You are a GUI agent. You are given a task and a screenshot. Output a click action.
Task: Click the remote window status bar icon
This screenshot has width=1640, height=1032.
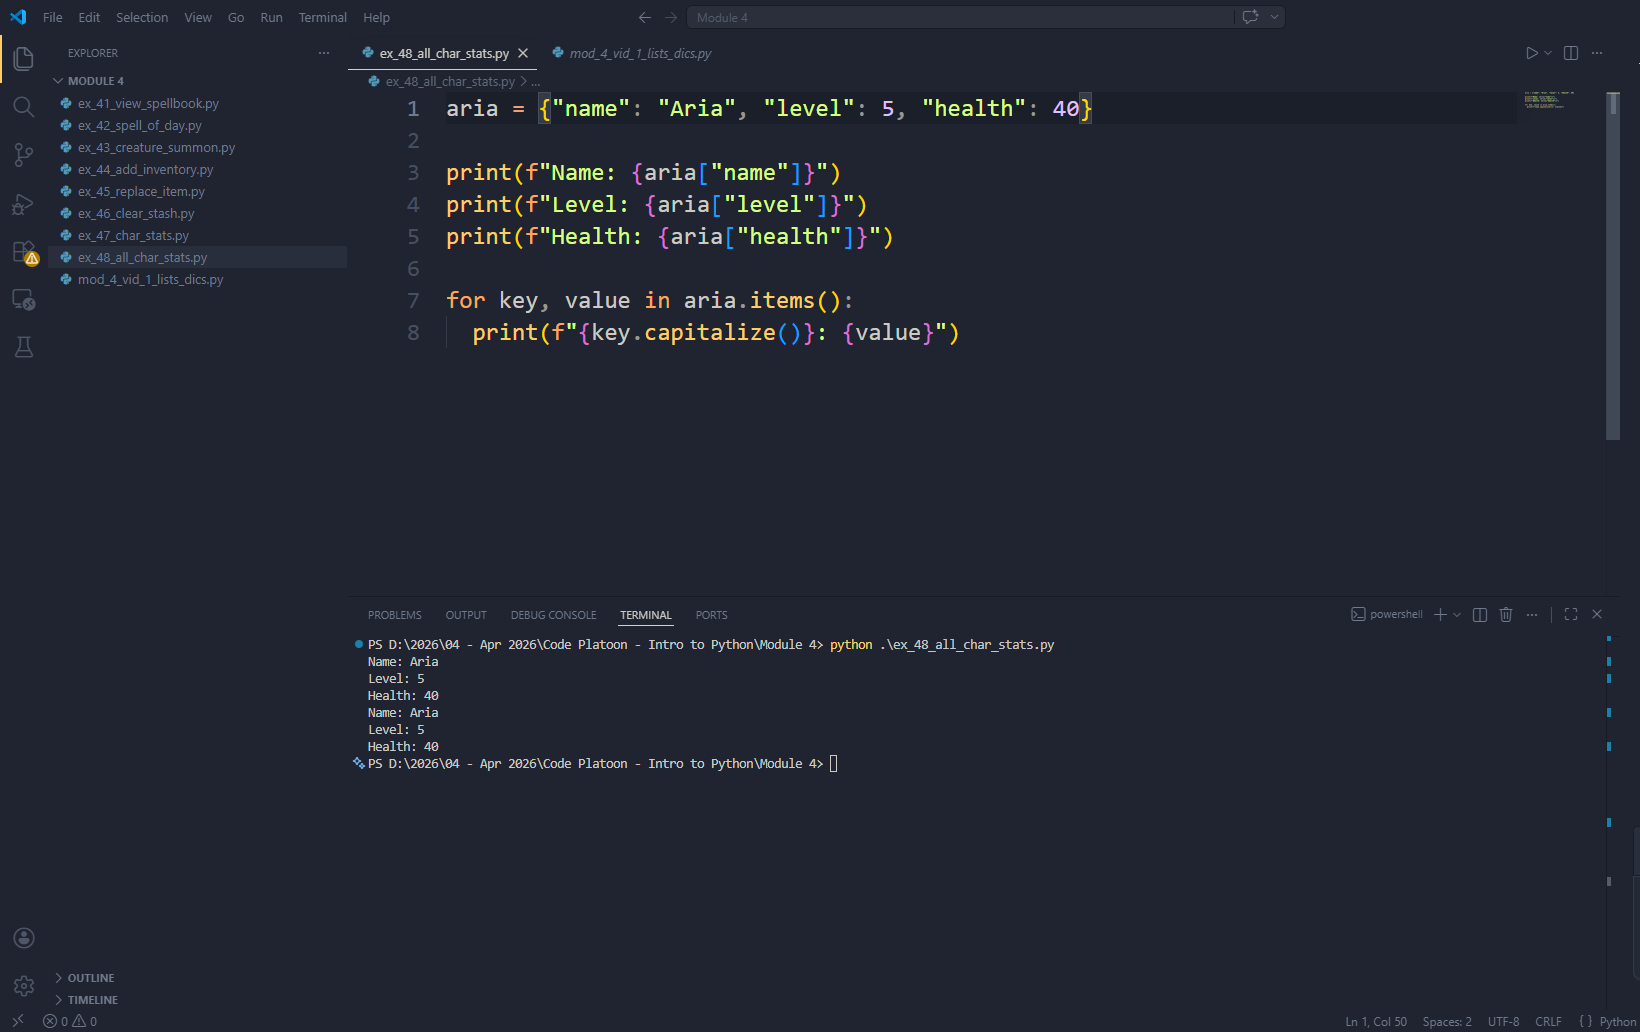coord(18,1021)
